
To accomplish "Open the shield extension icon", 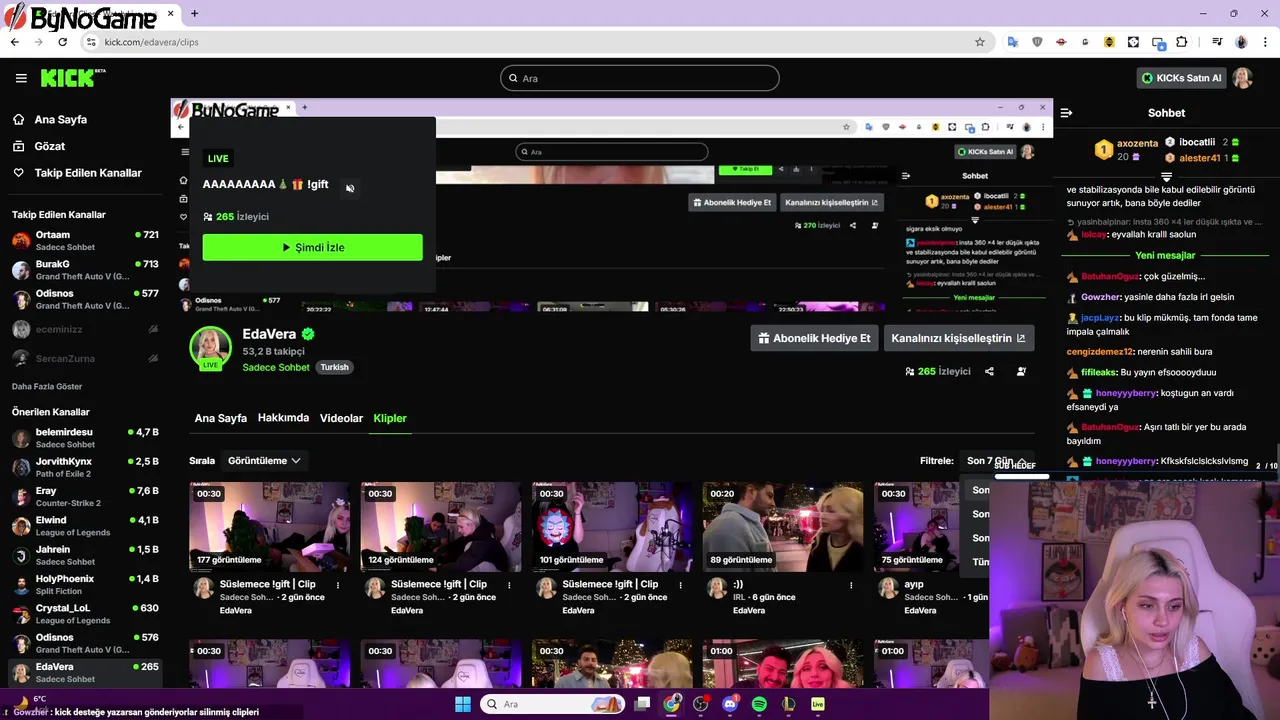I will tap(1037, 42).
